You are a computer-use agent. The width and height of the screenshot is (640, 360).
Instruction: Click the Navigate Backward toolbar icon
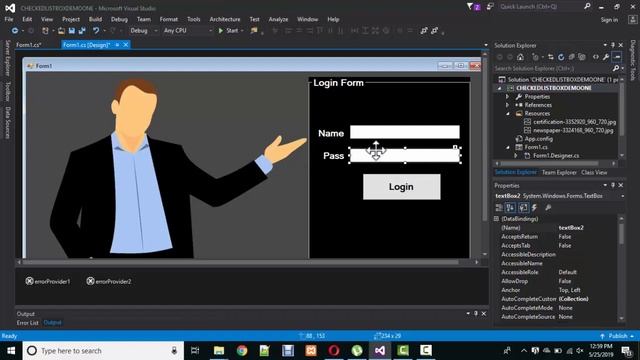point(15,31)
